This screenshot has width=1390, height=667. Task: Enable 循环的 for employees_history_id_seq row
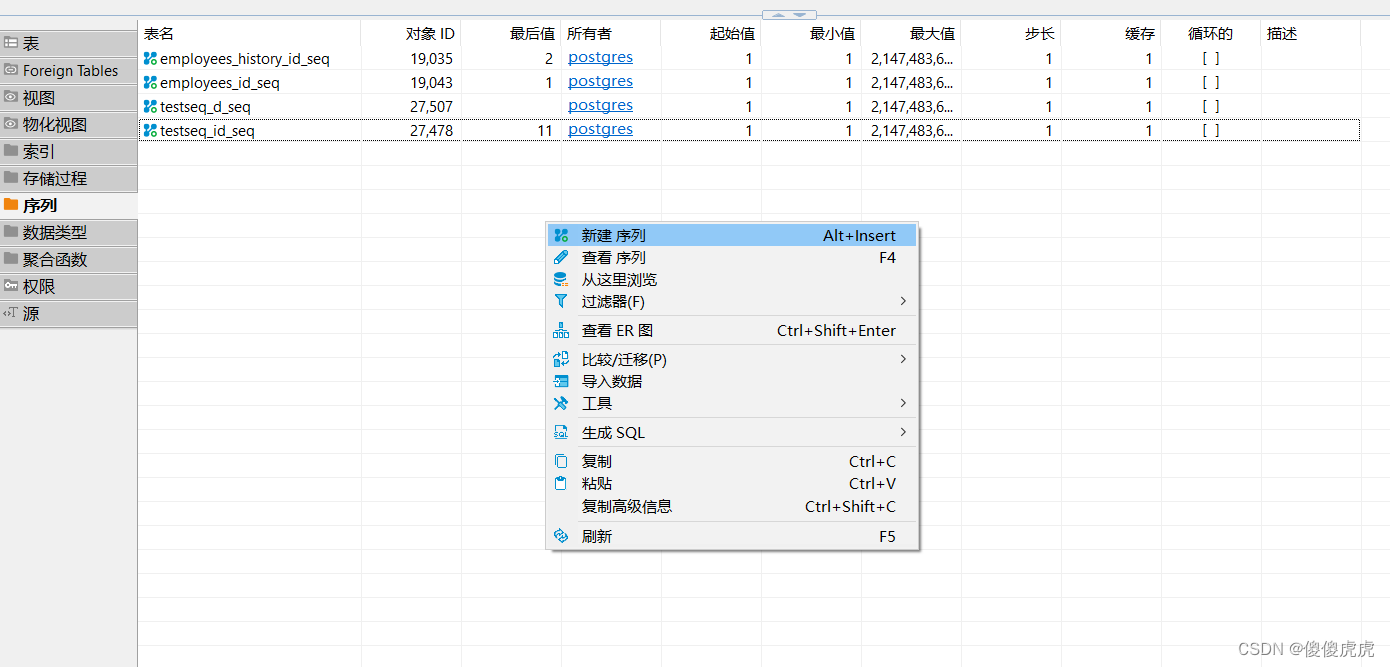click(1211, 58)
